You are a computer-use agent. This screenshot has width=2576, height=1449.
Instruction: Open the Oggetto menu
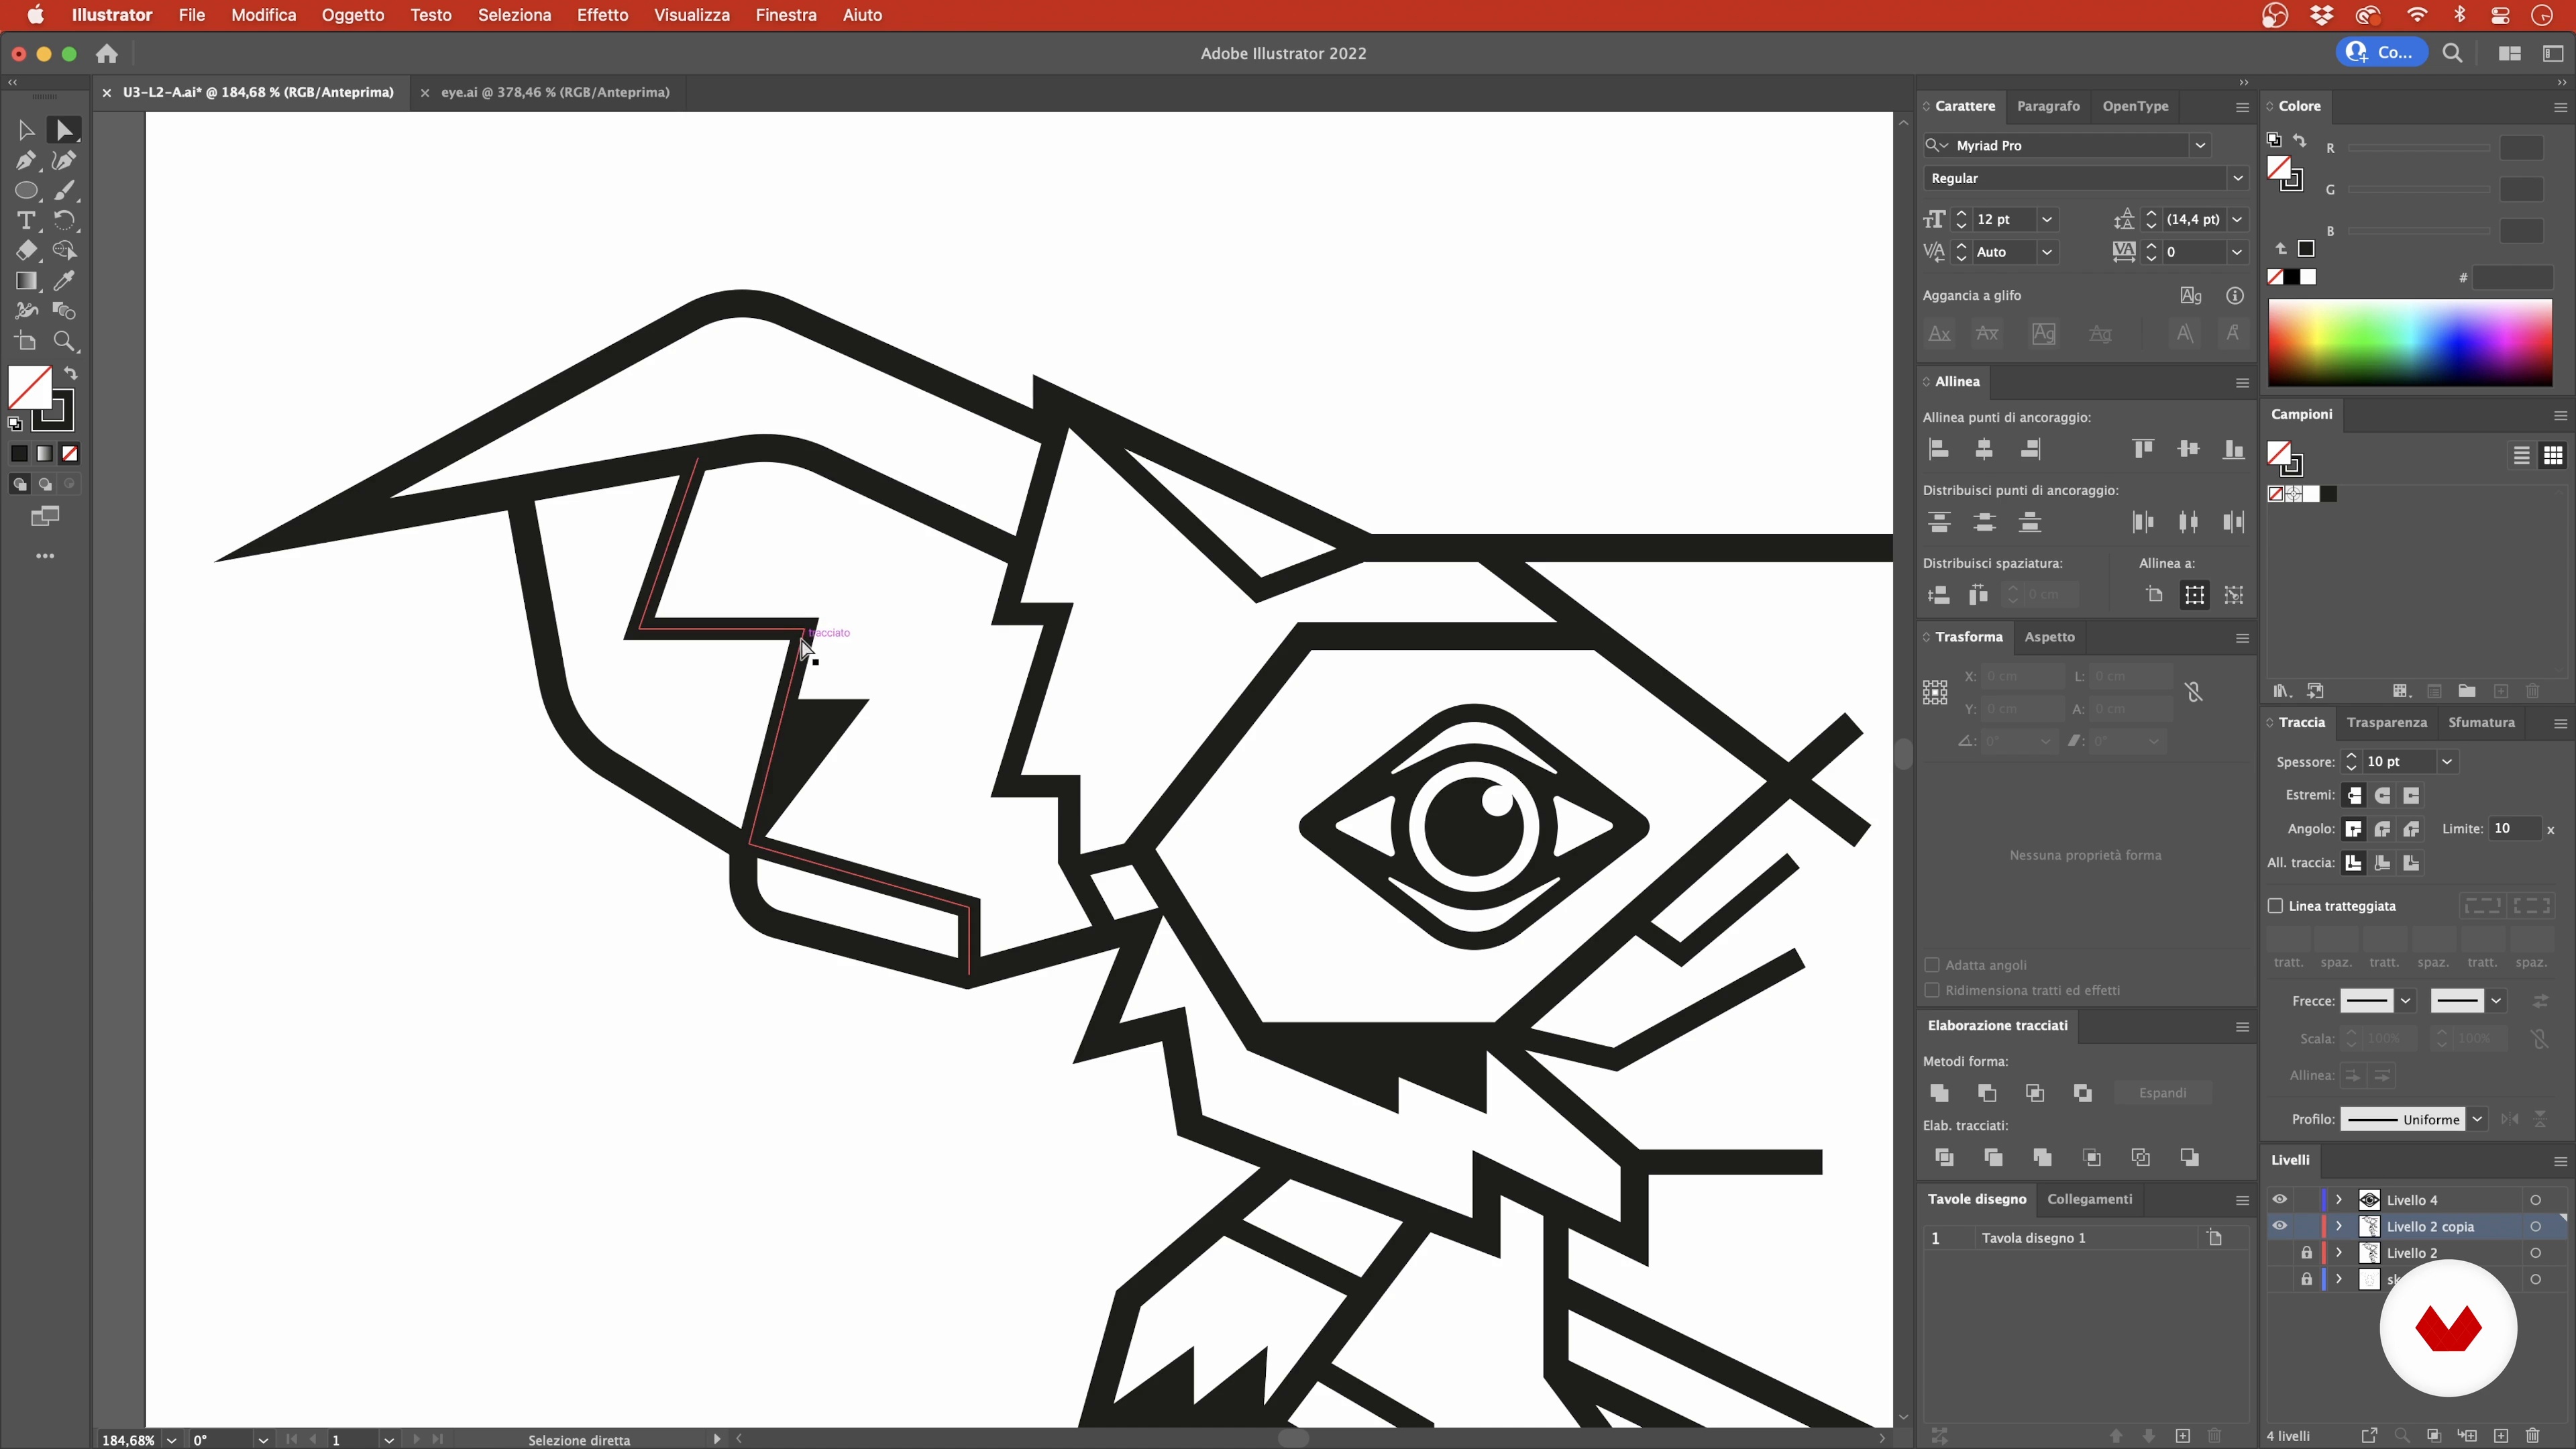[x=352, y=15]
